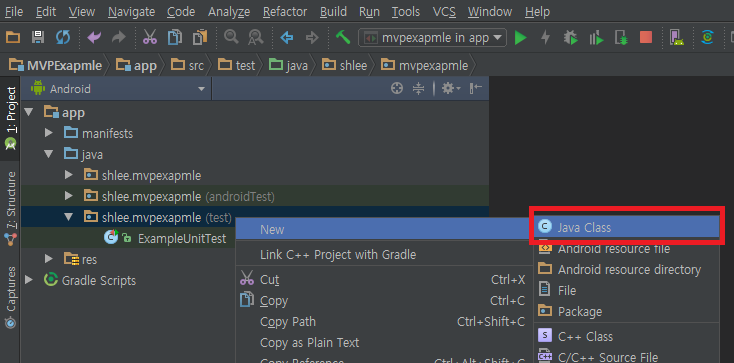Open the Project panel gear settings

(451, 89)
